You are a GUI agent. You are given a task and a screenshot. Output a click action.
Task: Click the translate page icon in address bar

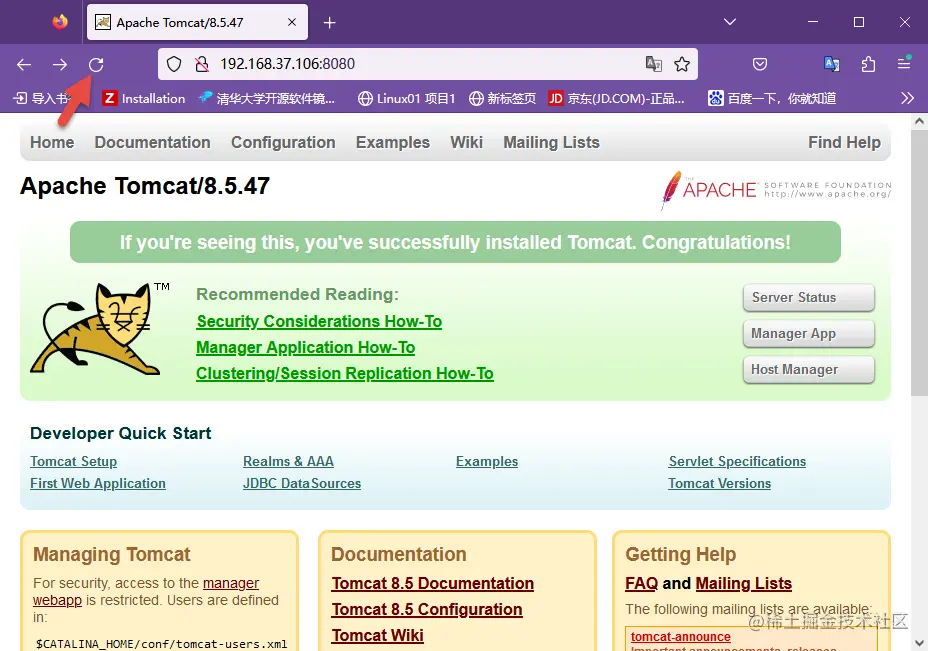click(x=653, y=64)
